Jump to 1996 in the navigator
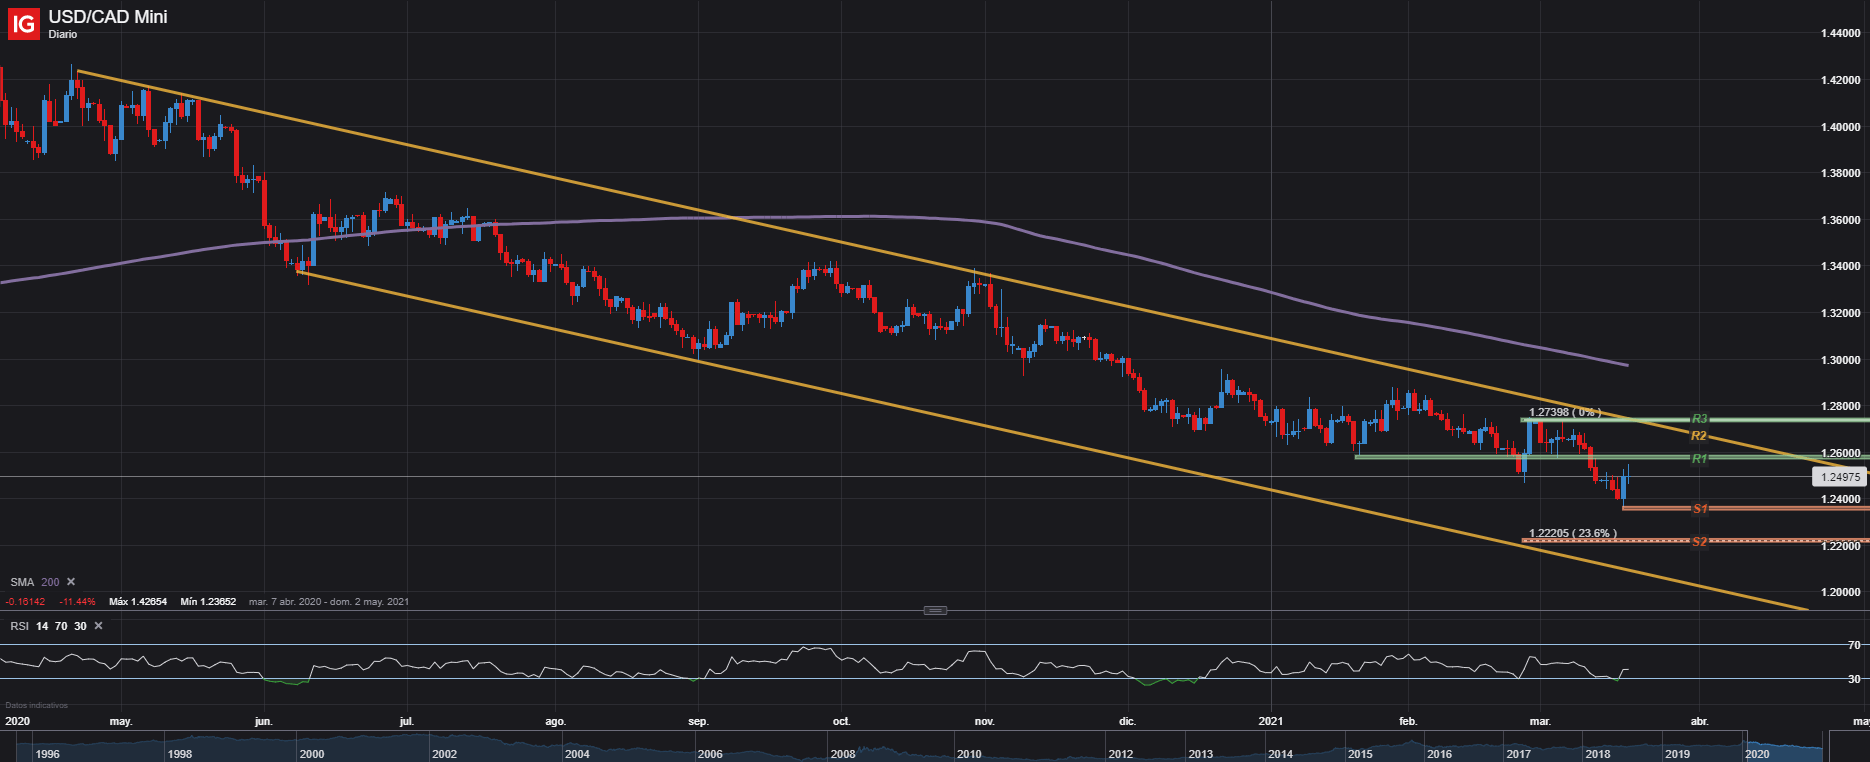This screenshot has height=762, width=1870. tap(47, 754)
